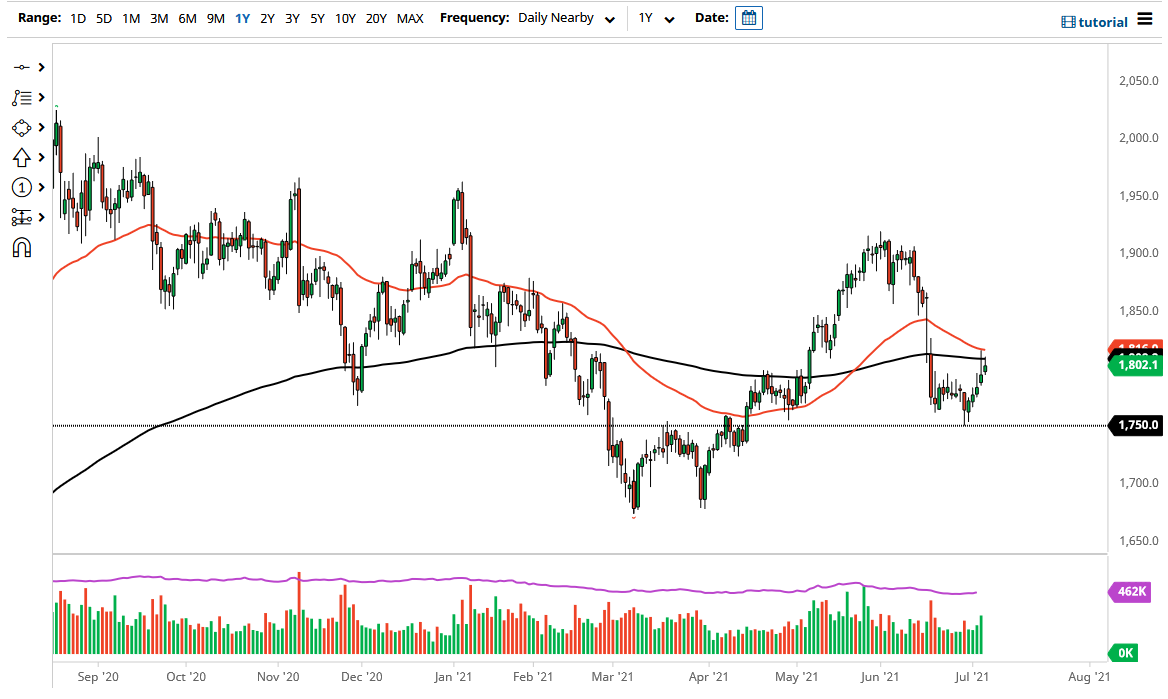The image size is (1168, 699).
Task: Click the Mar '21 date axis label
Action: tap(612, 677)
